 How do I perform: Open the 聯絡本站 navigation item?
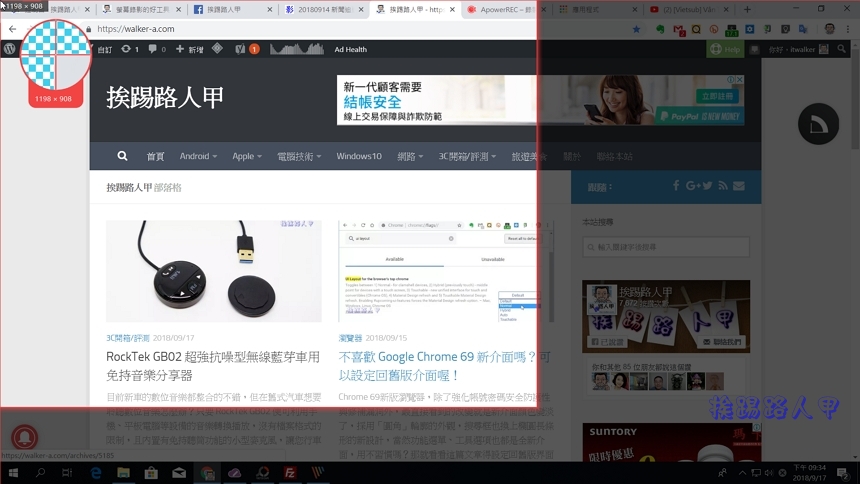614,156
